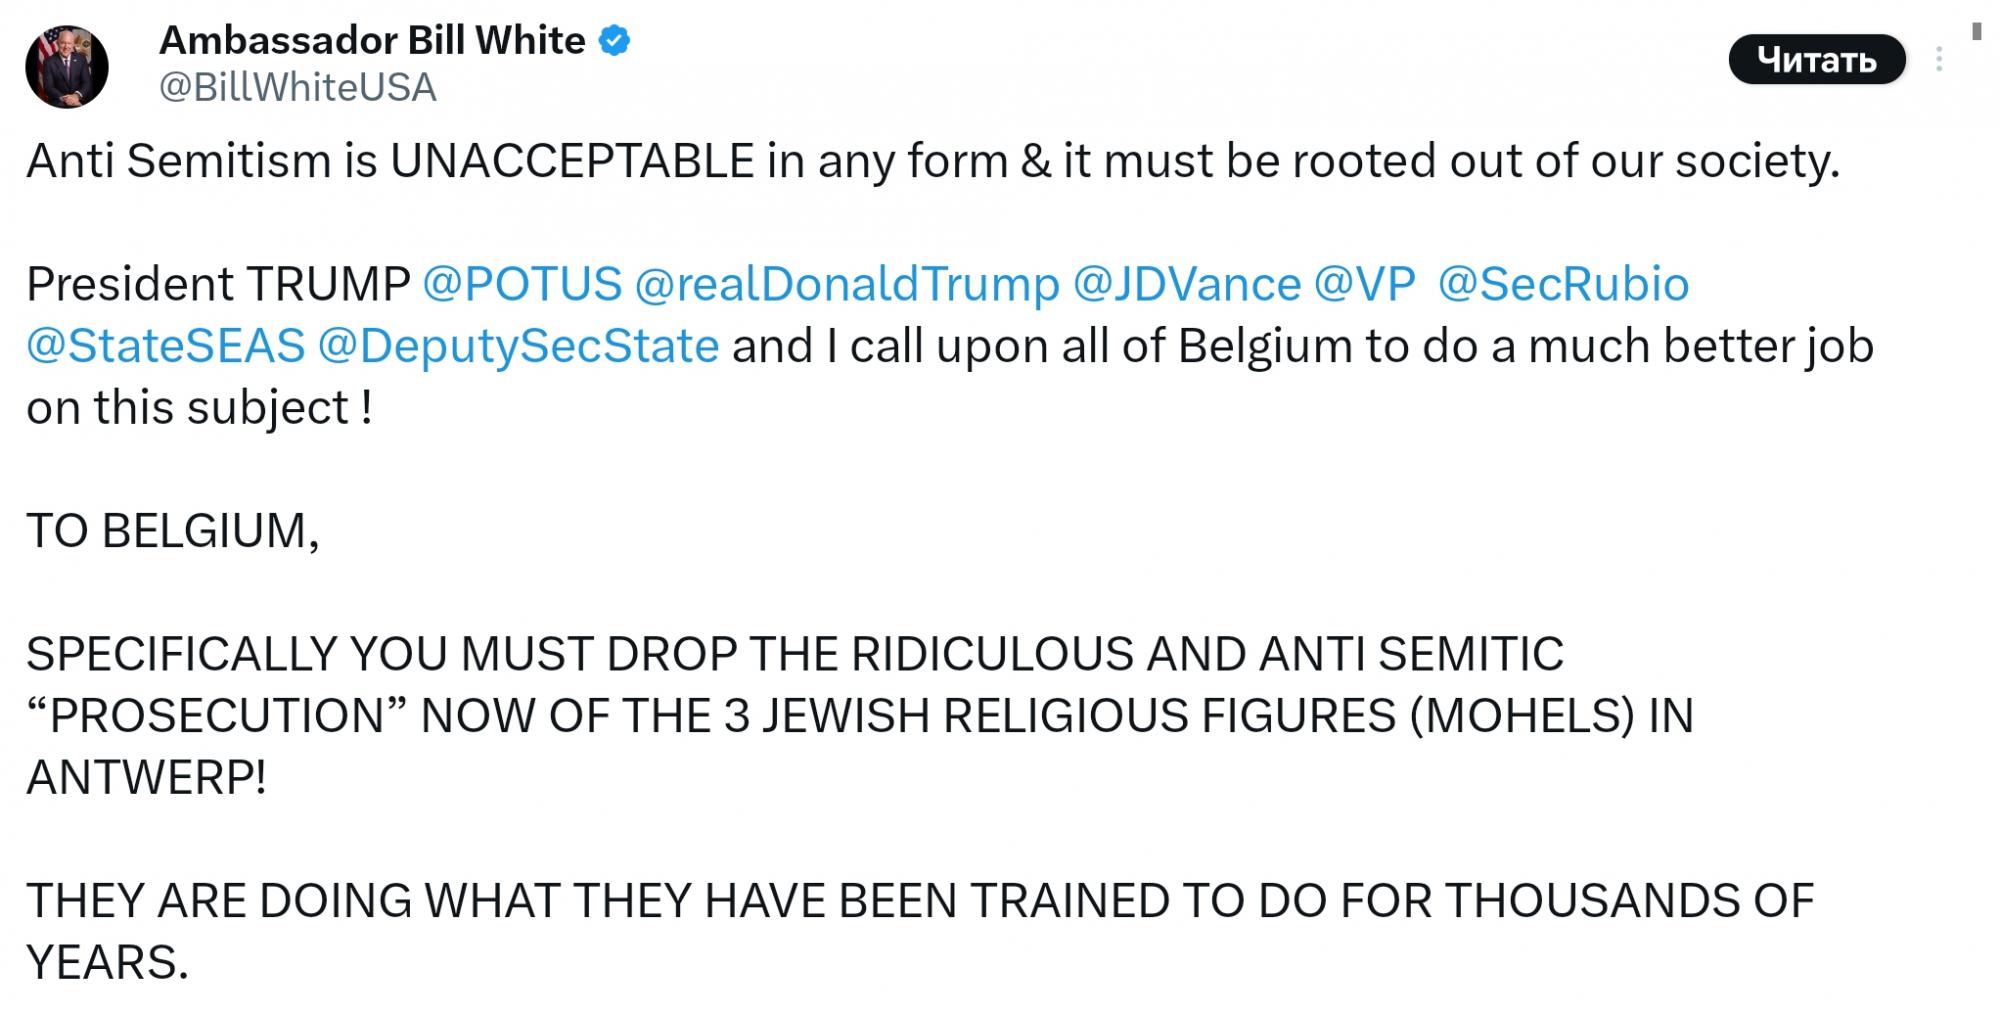This screenshot has width=2000, height=1015.
Task: Open the @POTUS mention link
Action: click(x=522, y=284)
